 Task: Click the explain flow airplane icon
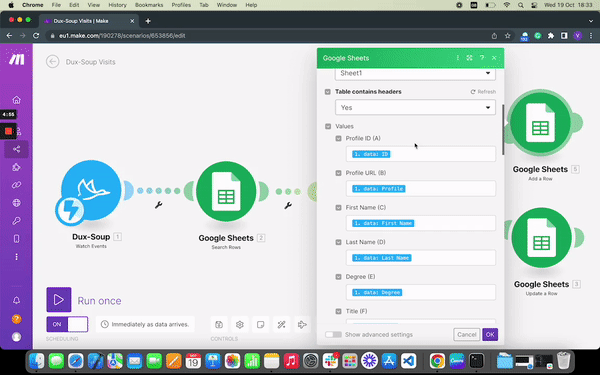coord(302,324)
